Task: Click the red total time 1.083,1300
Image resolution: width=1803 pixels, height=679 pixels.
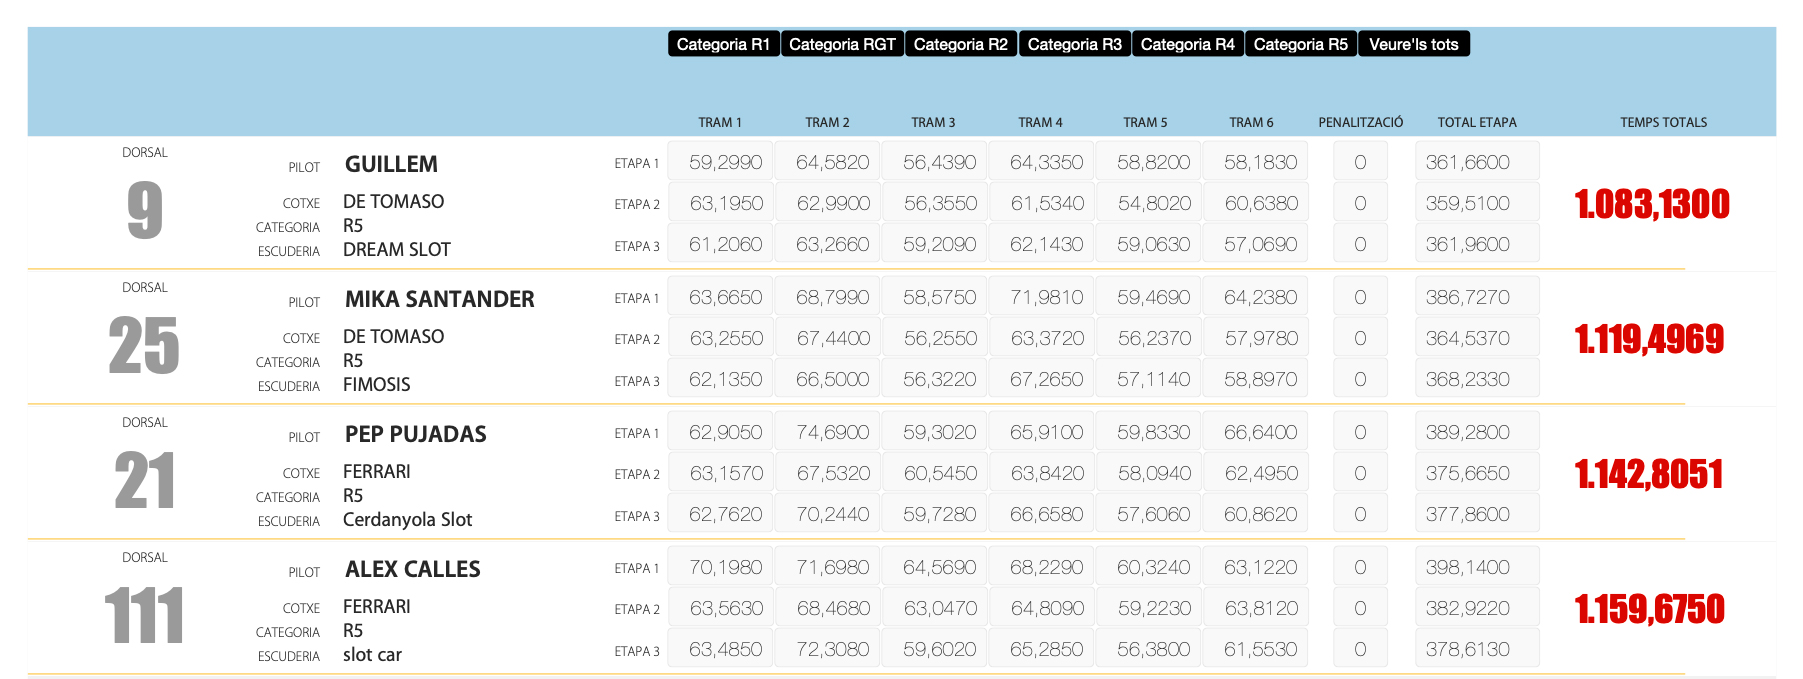Action: tap(1651, 204)
